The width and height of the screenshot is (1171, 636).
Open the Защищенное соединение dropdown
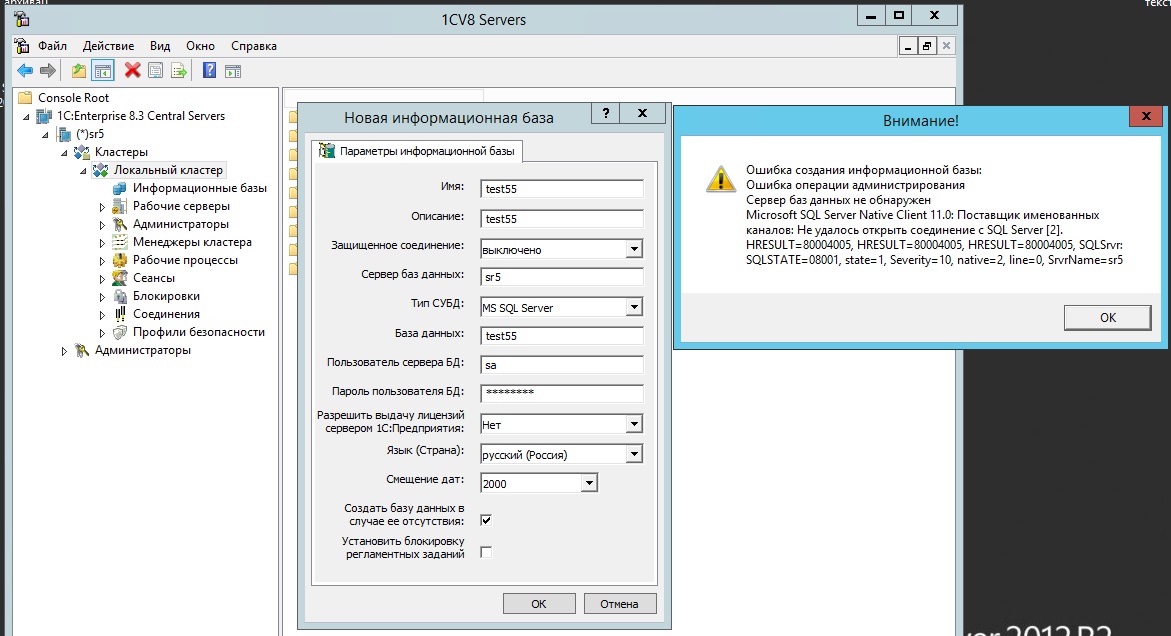click(634, 249)
